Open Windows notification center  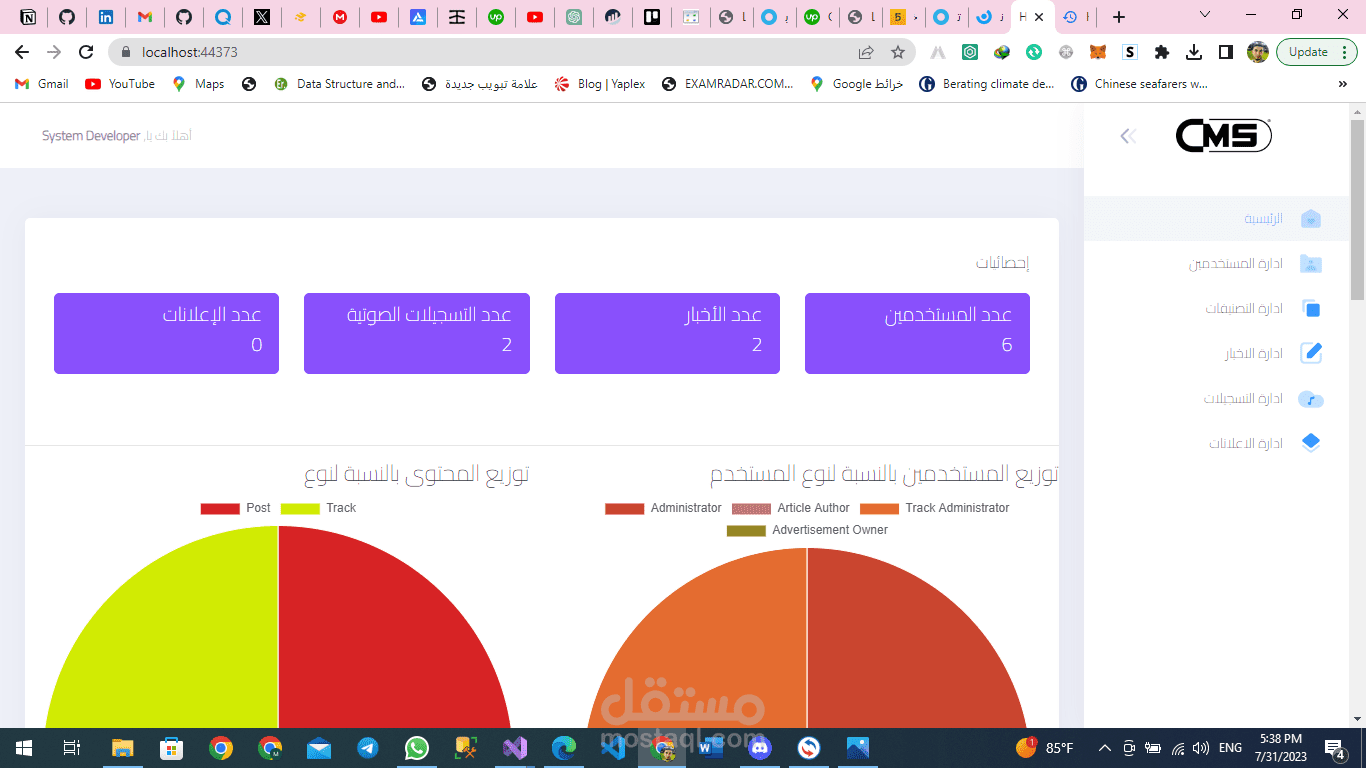pyautogui.click(x=1334, y=748)
